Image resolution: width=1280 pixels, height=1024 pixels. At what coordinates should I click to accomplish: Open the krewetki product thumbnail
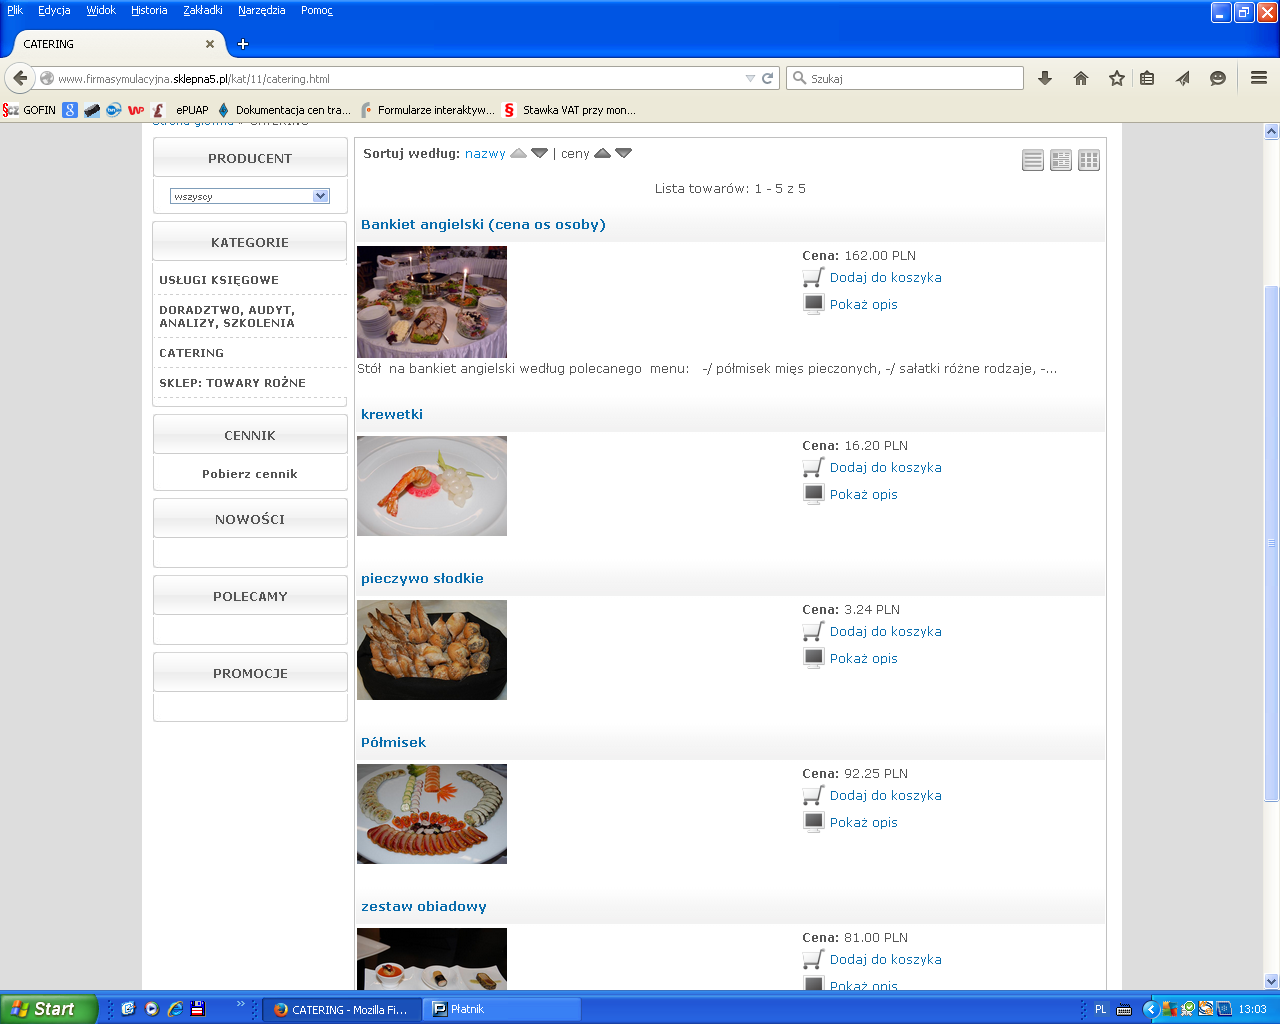(432, 486)
